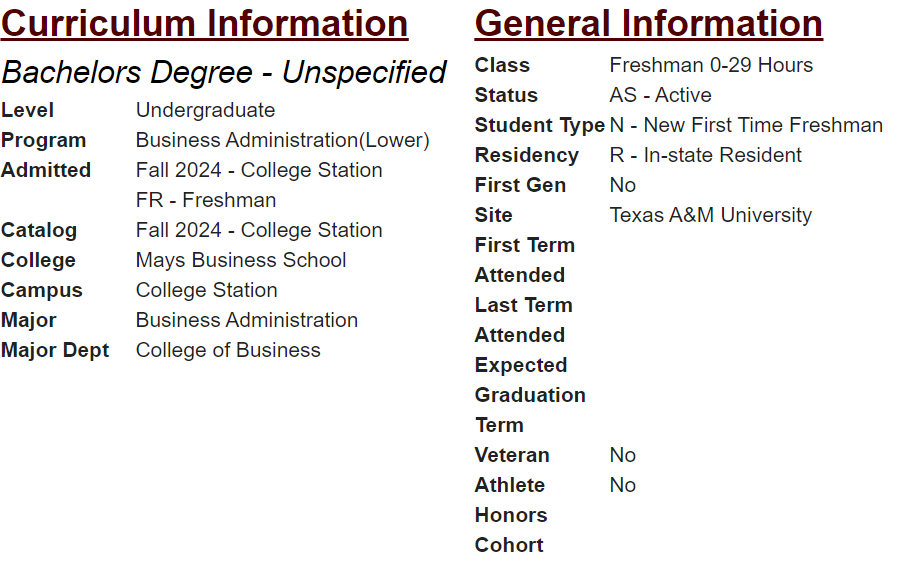Select the Undergraduate level value
This screenshot has width=909, height=582.
[x=205, y=110]
